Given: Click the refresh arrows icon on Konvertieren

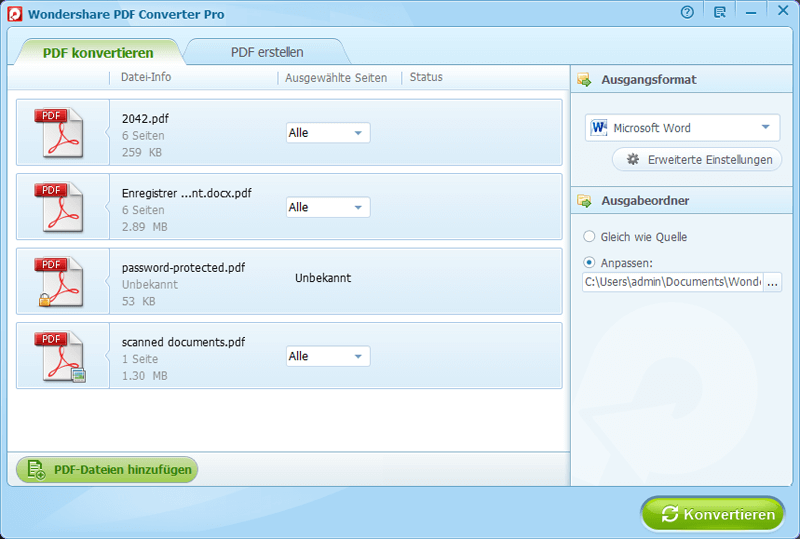Looking at the screenshot, I should pyautogui.click(x=669, y=513).
